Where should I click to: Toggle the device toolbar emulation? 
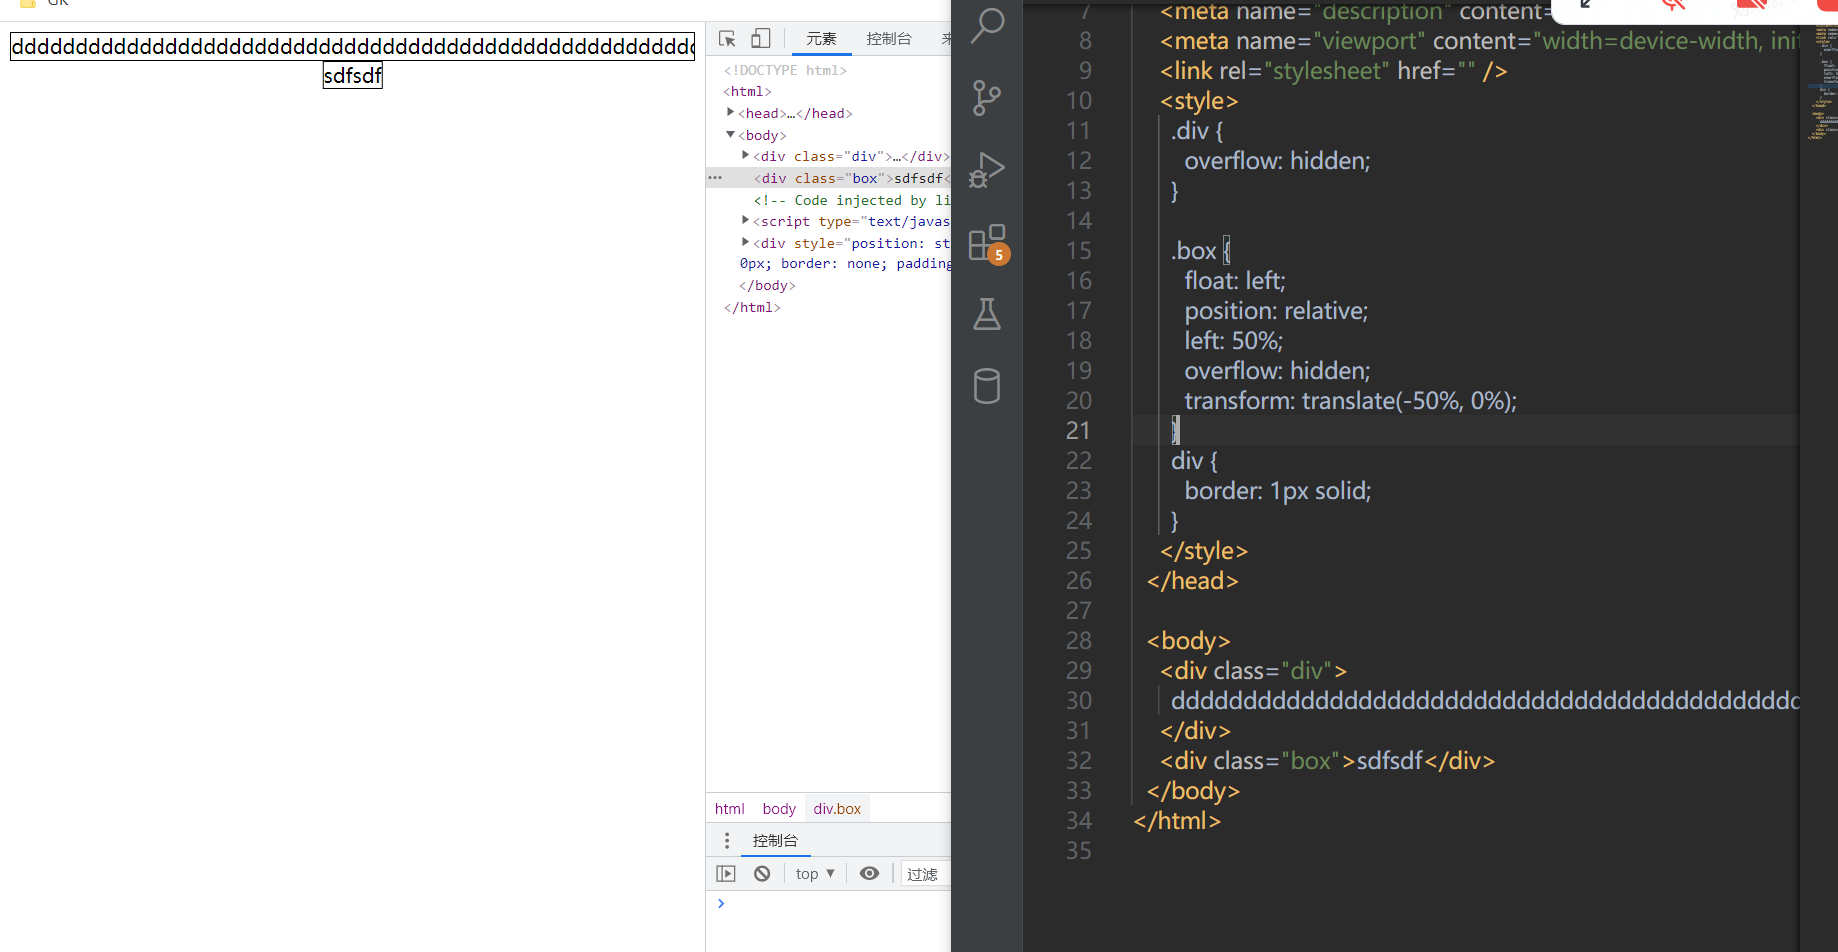761,39
